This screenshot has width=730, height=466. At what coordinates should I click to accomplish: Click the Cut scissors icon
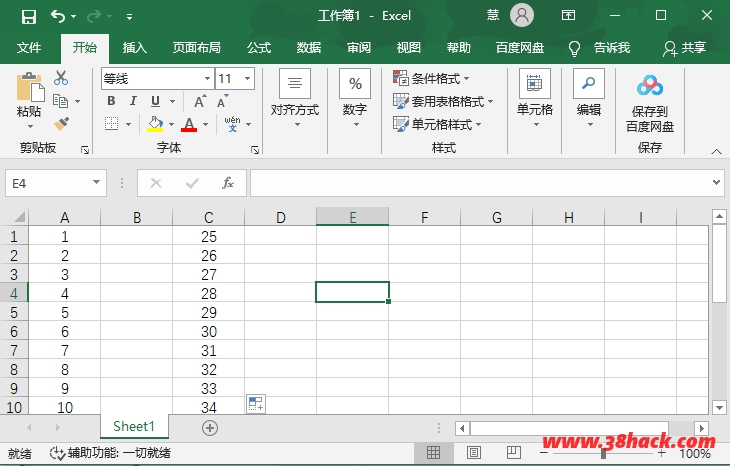61,78
